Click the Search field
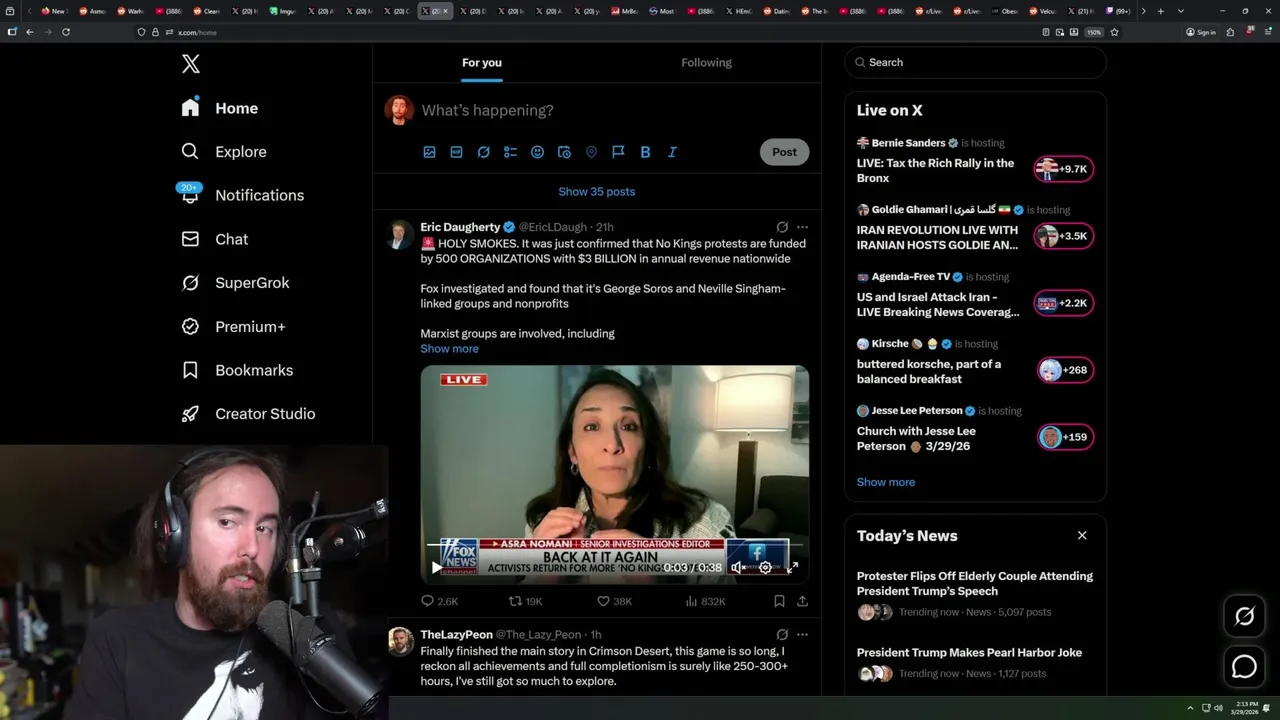Viewport: 1280px width, 720px height. (975, 62)
